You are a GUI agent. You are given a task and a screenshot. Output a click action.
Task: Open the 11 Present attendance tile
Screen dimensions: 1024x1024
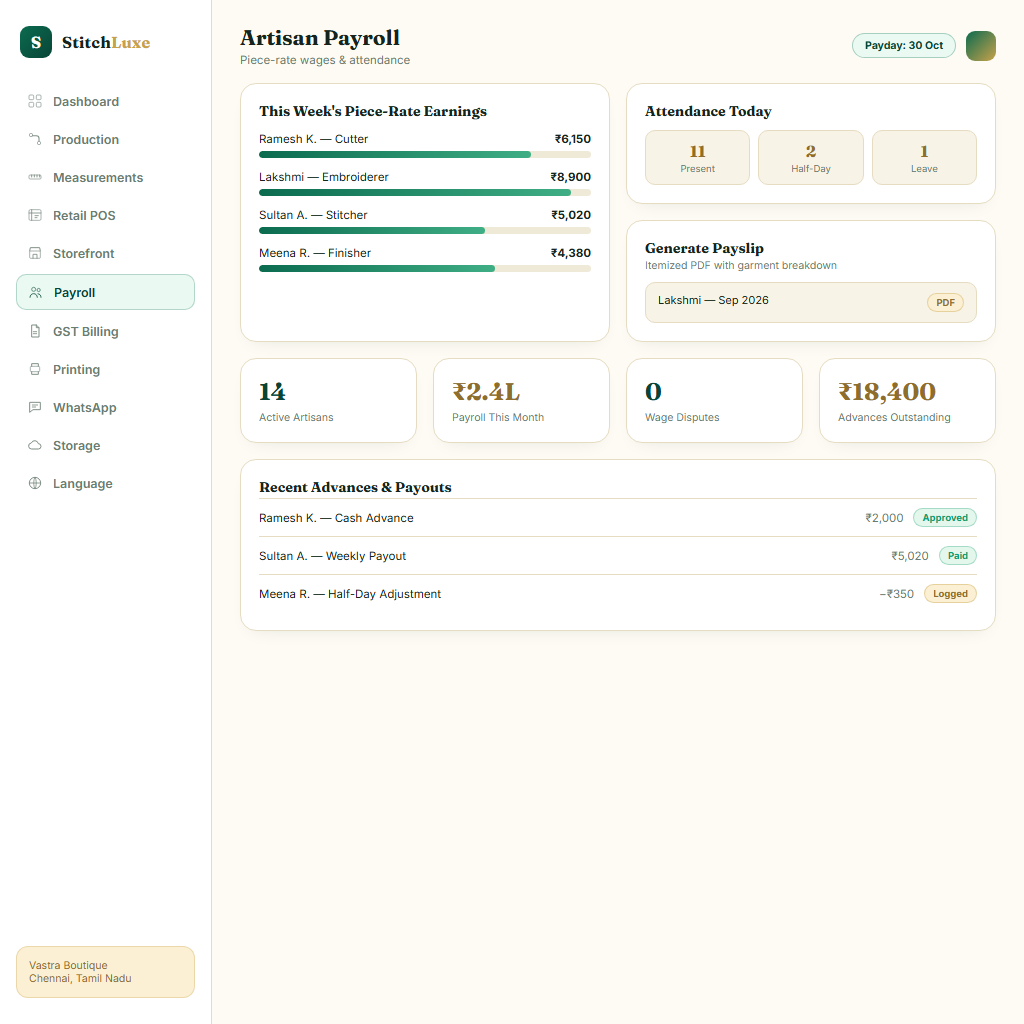(x=697, y=157)
